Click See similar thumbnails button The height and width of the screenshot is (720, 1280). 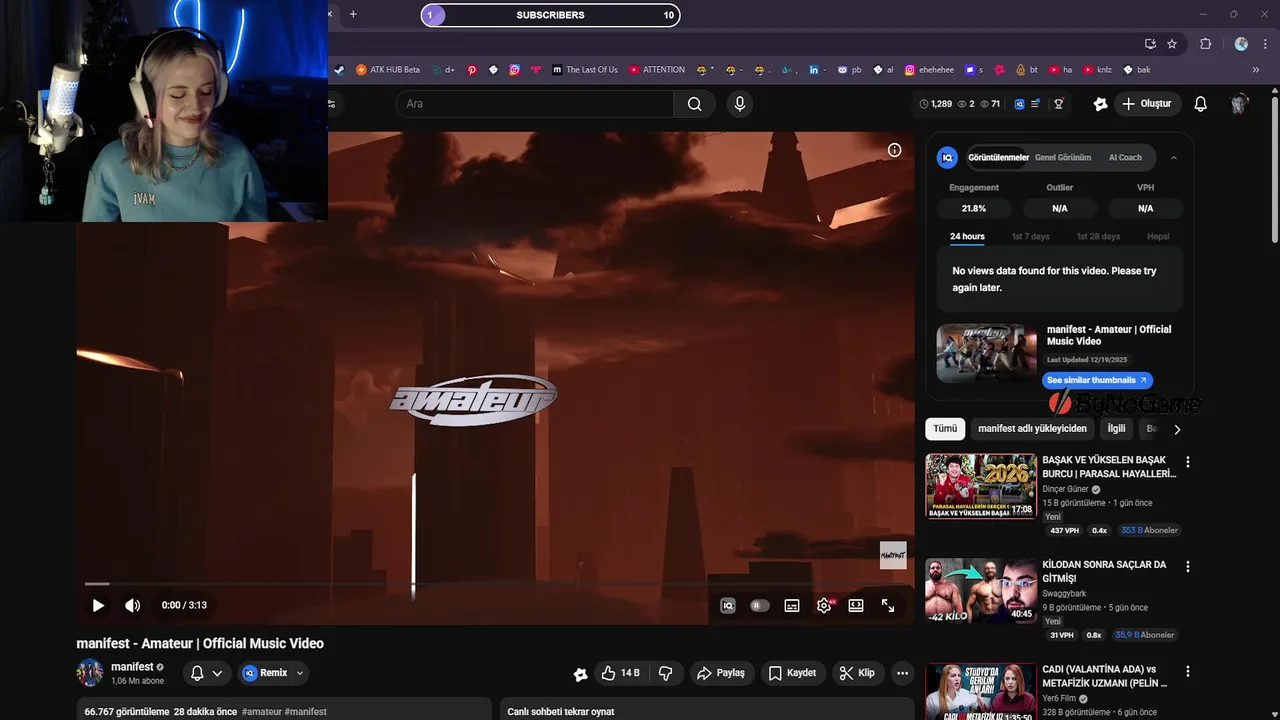point(1097,380)
